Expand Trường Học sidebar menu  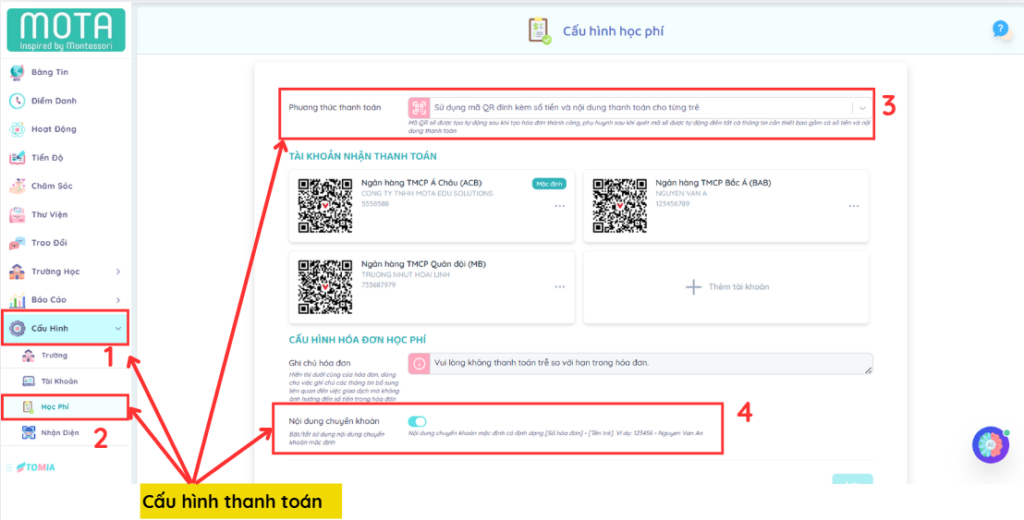(64, 271)
